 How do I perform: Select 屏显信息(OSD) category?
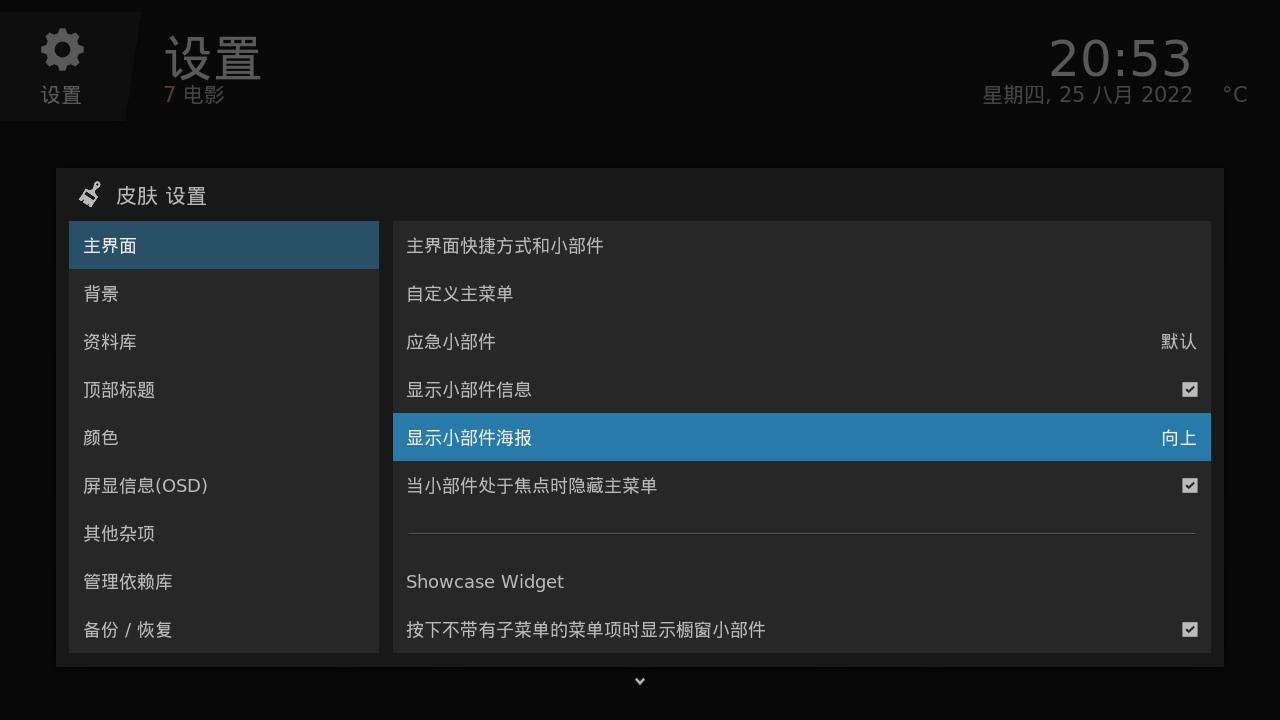[x=224, y=486]
